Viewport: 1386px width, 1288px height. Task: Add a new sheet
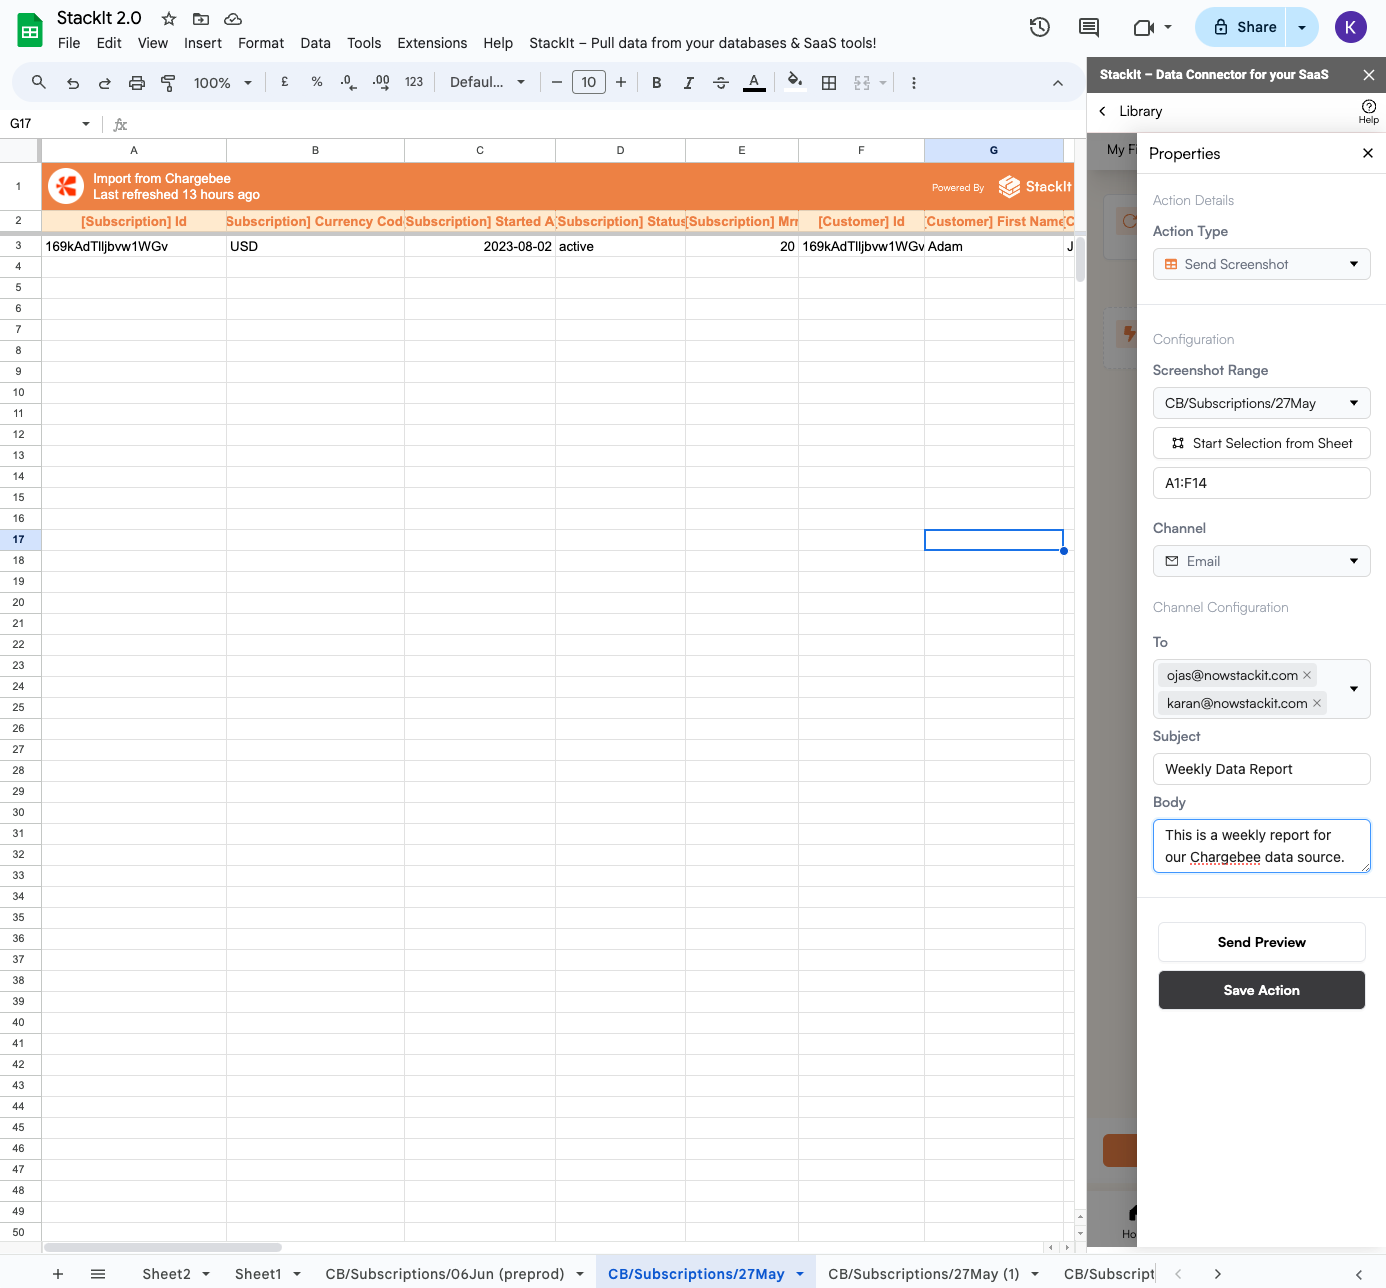(x=58, y=1274)
